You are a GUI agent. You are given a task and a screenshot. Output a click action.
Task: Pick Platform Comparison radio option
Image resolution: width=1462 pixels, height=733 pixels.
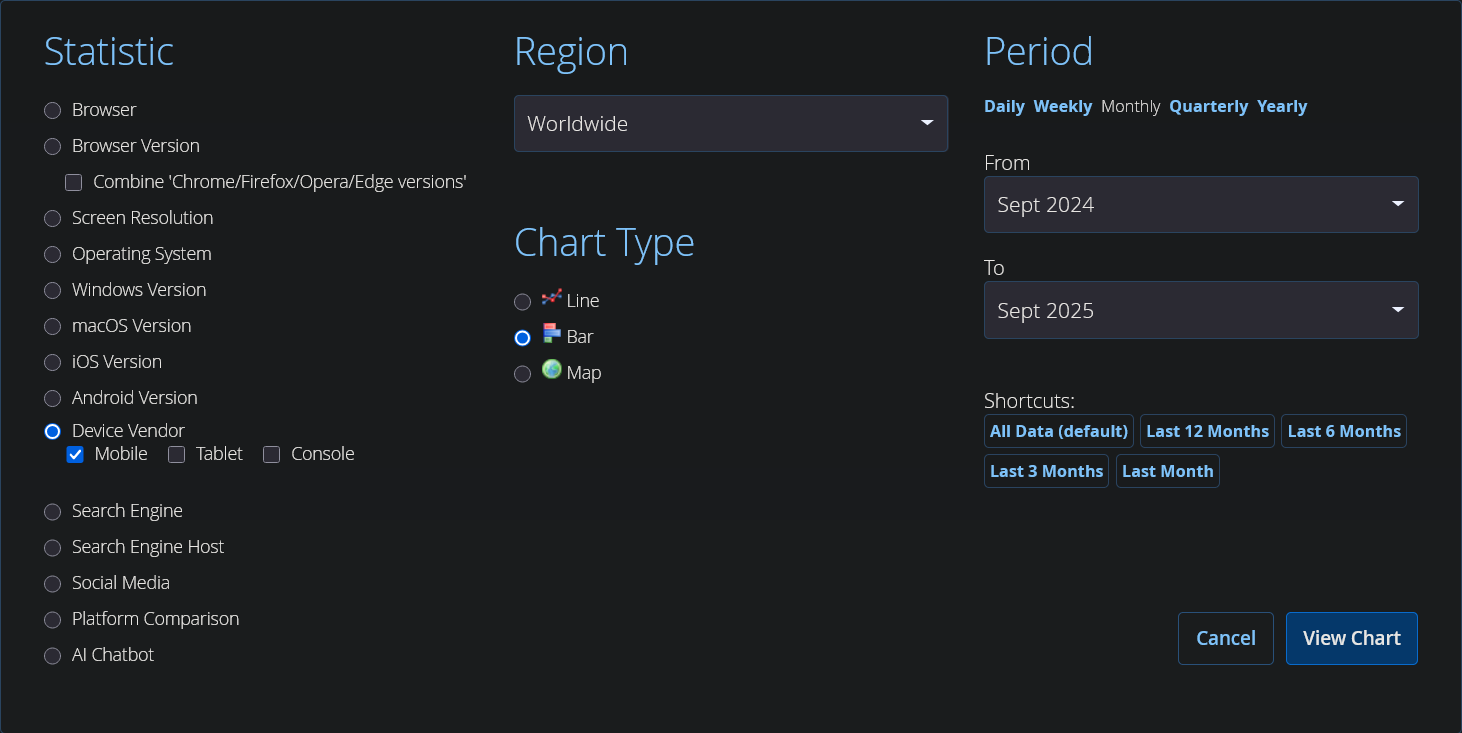click(53, 620)
